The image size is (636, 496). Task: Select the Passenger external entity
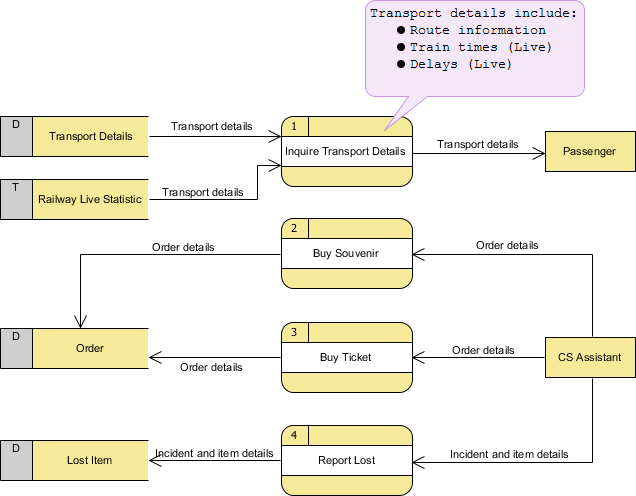(589, 152)
